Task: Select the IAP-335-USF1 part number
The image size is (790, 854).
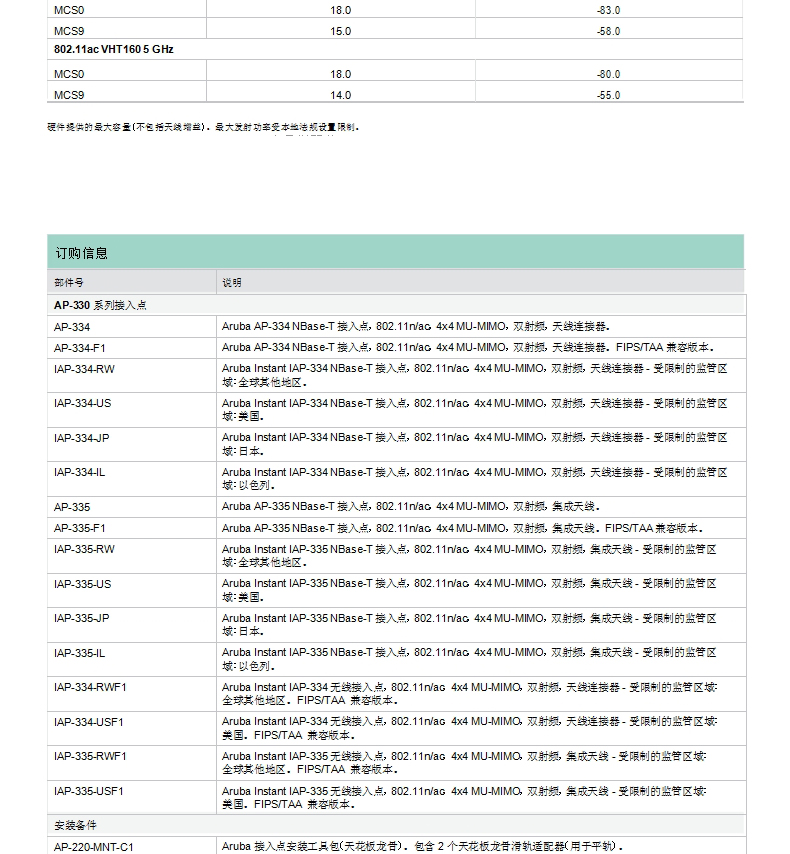Action: [89, 791]
